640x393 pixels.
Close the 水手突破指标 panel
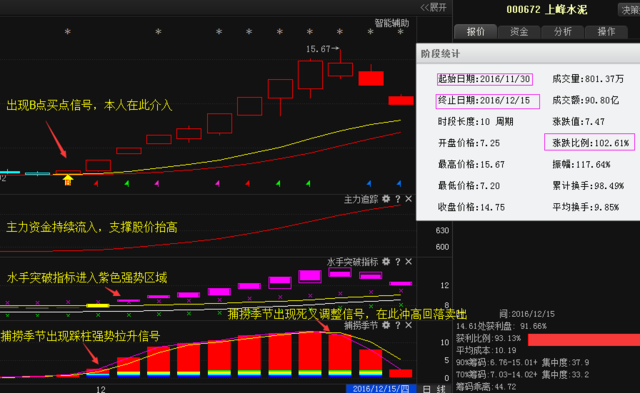coord(409,262)
